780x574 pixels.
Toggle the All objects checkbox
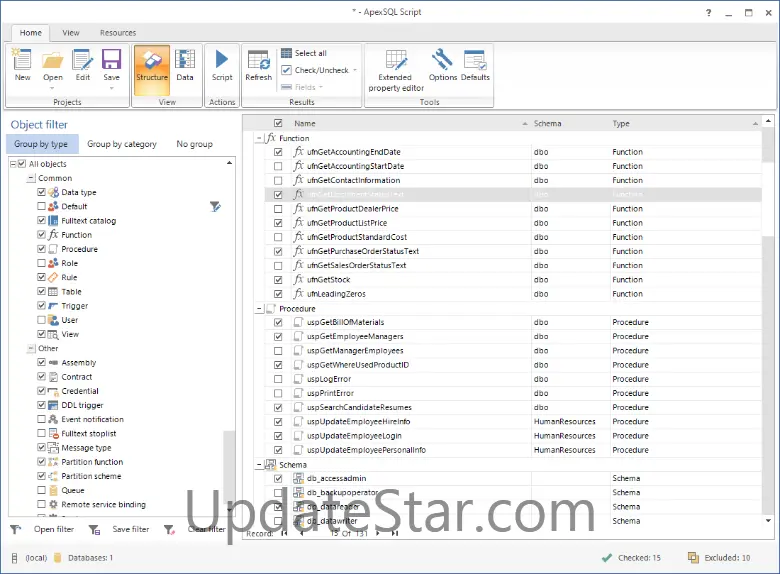click(x=22, y=164)
